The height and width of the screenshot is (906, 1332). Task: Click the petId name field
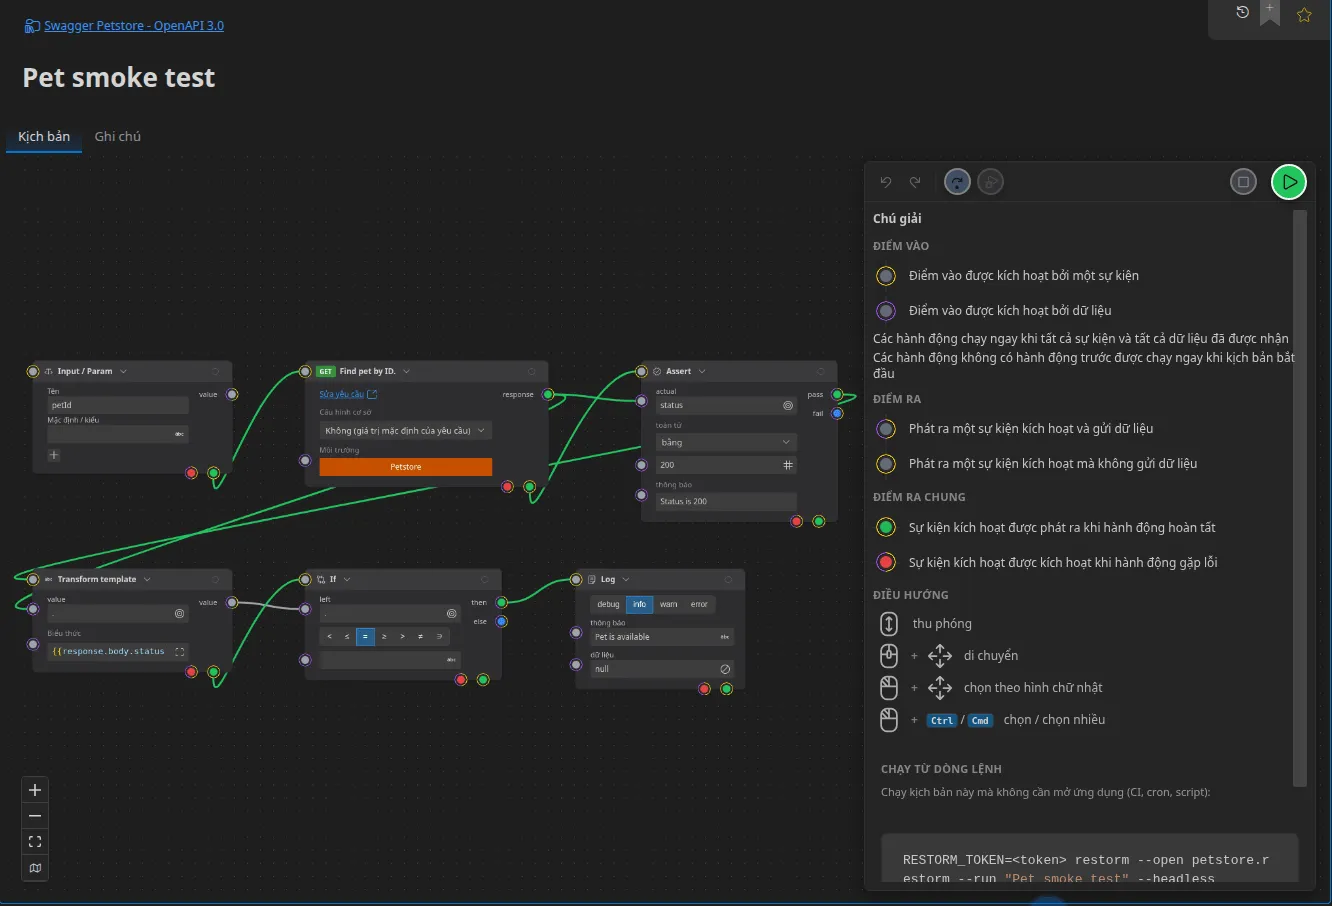pos(118,405)
